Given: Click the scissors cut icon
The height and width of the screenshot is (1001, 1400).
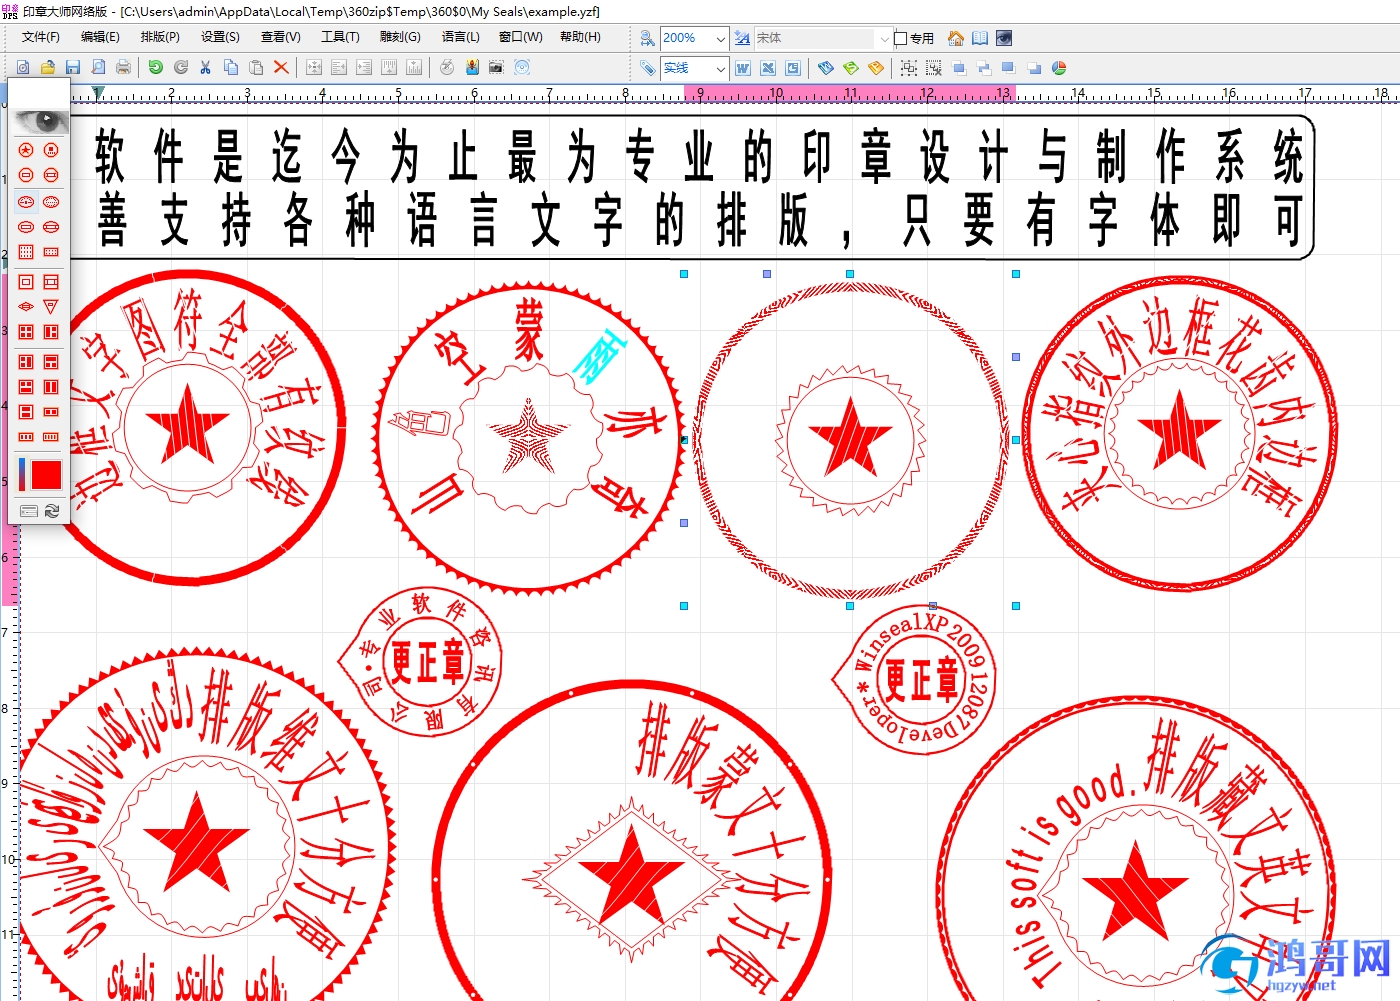Looking at the screenshot, I should pyautogui.click(x=205, y=67).
